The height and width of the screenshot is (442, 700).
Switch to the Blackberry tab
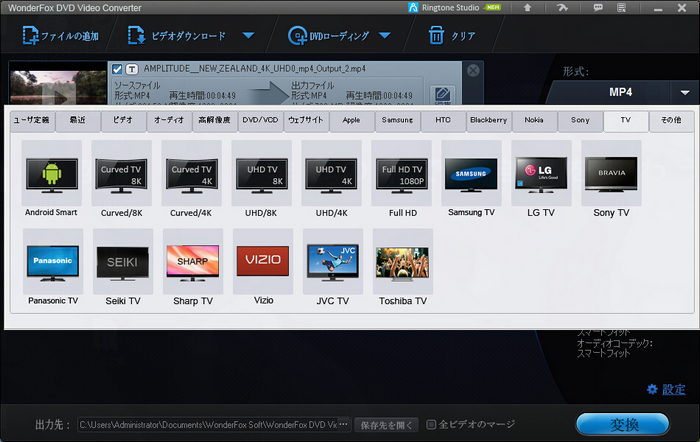pos(488,121)
